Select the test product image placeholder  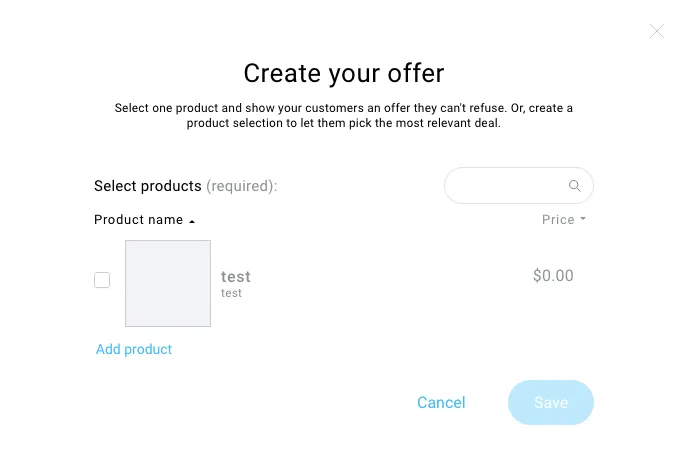[x=168, y=283]
